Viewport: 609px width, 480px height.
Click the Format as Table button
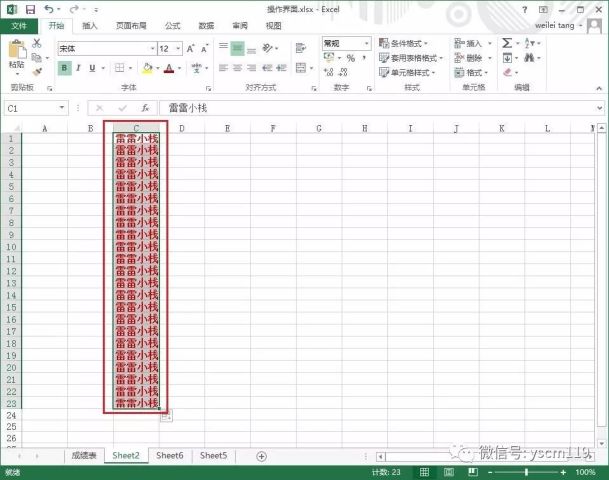point(411,58)
